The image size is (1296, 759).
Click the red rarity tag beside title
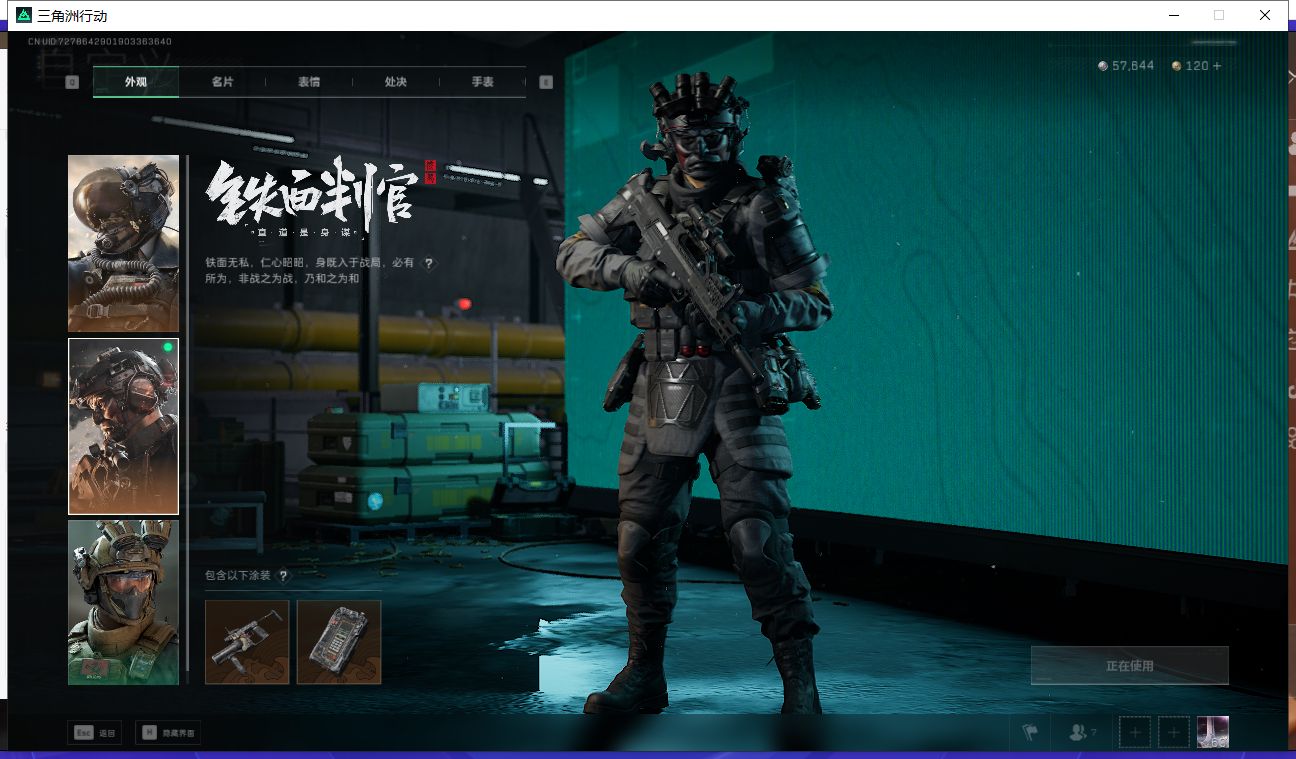coord(431,171)
